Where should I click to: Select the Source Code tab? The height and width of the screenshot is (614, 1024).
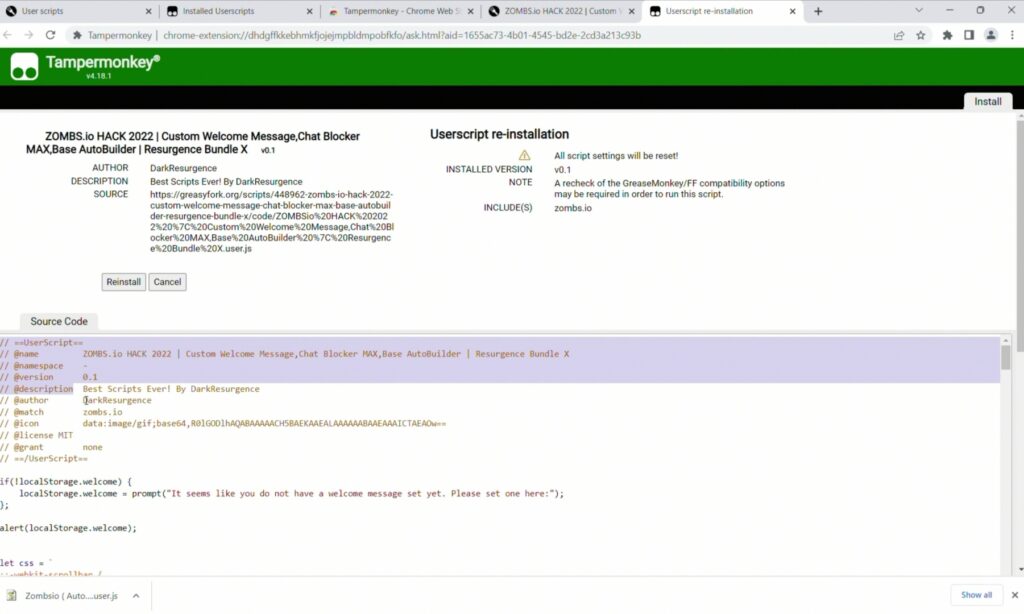coord(59,321)
